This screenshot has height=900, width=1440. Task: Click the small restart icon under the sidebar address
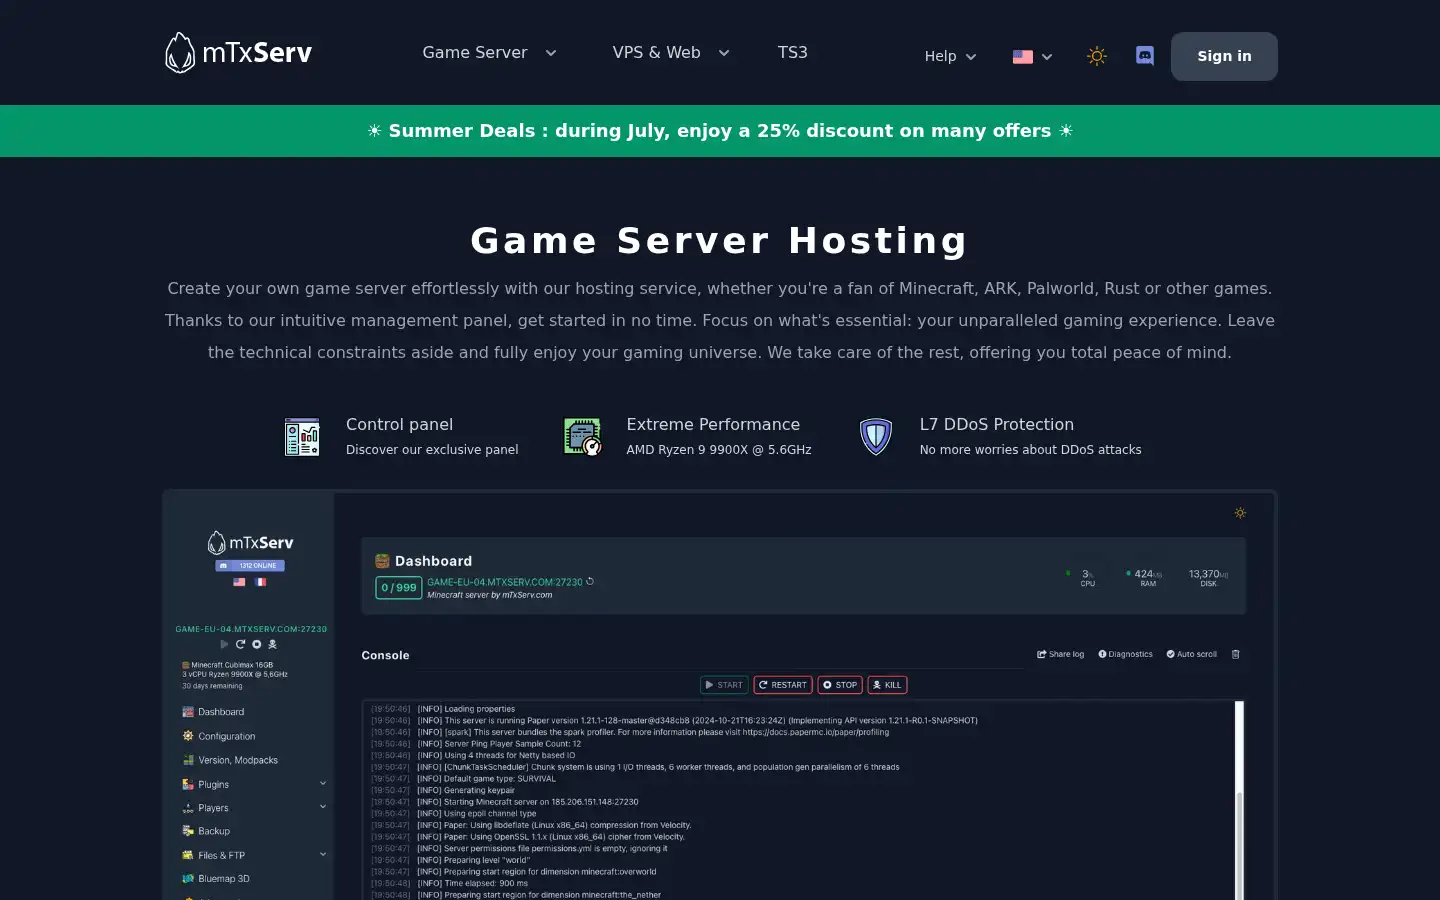click(x=240, y=644)
